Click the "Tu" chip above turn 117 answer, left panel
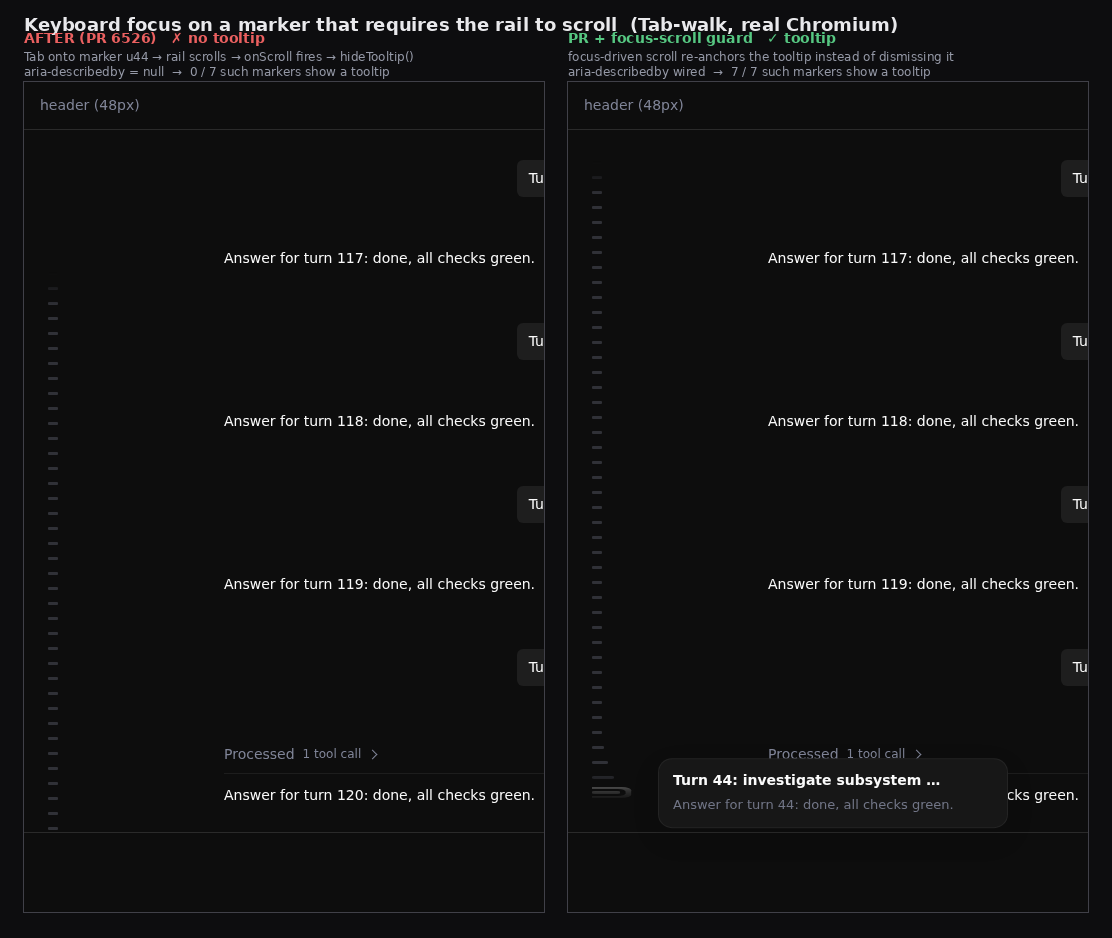The width and height of the screenshot is (1112, 938). pyautogui.click(x=531, y=178)
